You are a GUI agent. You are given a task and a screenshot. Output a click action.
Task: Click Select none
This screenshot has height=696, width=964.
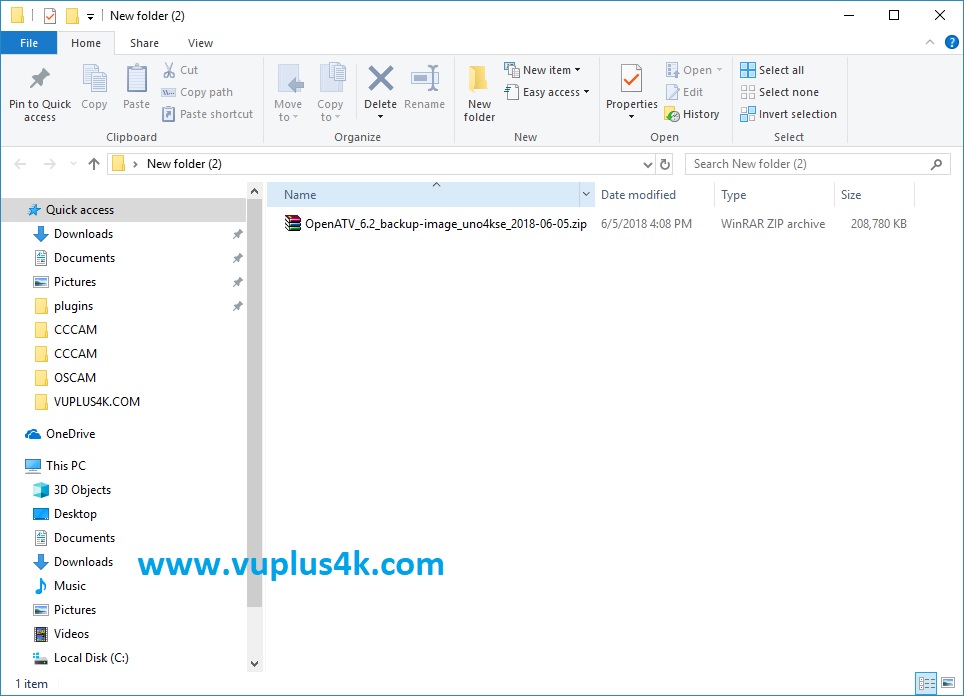coord(780,92)
